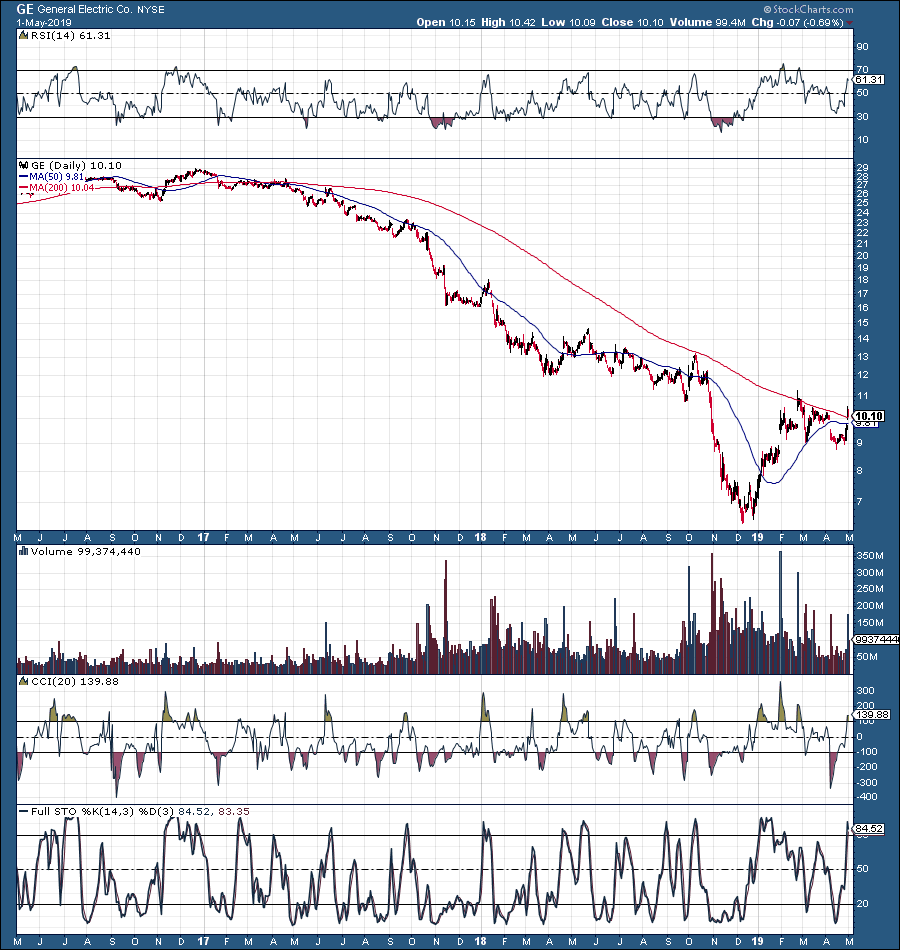Click the 99374440 tag on volume axis
Screen dimensions: 900x950
[x=876, y=639]
